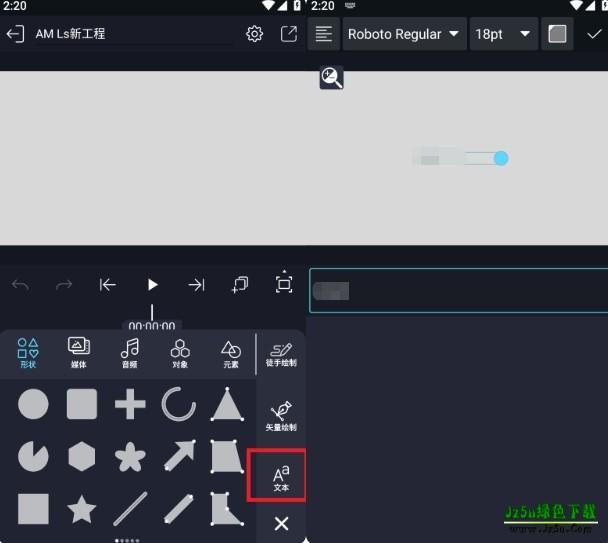Open project settings gear
Viewport: 608px width, 543px height.
coord(255,34)
